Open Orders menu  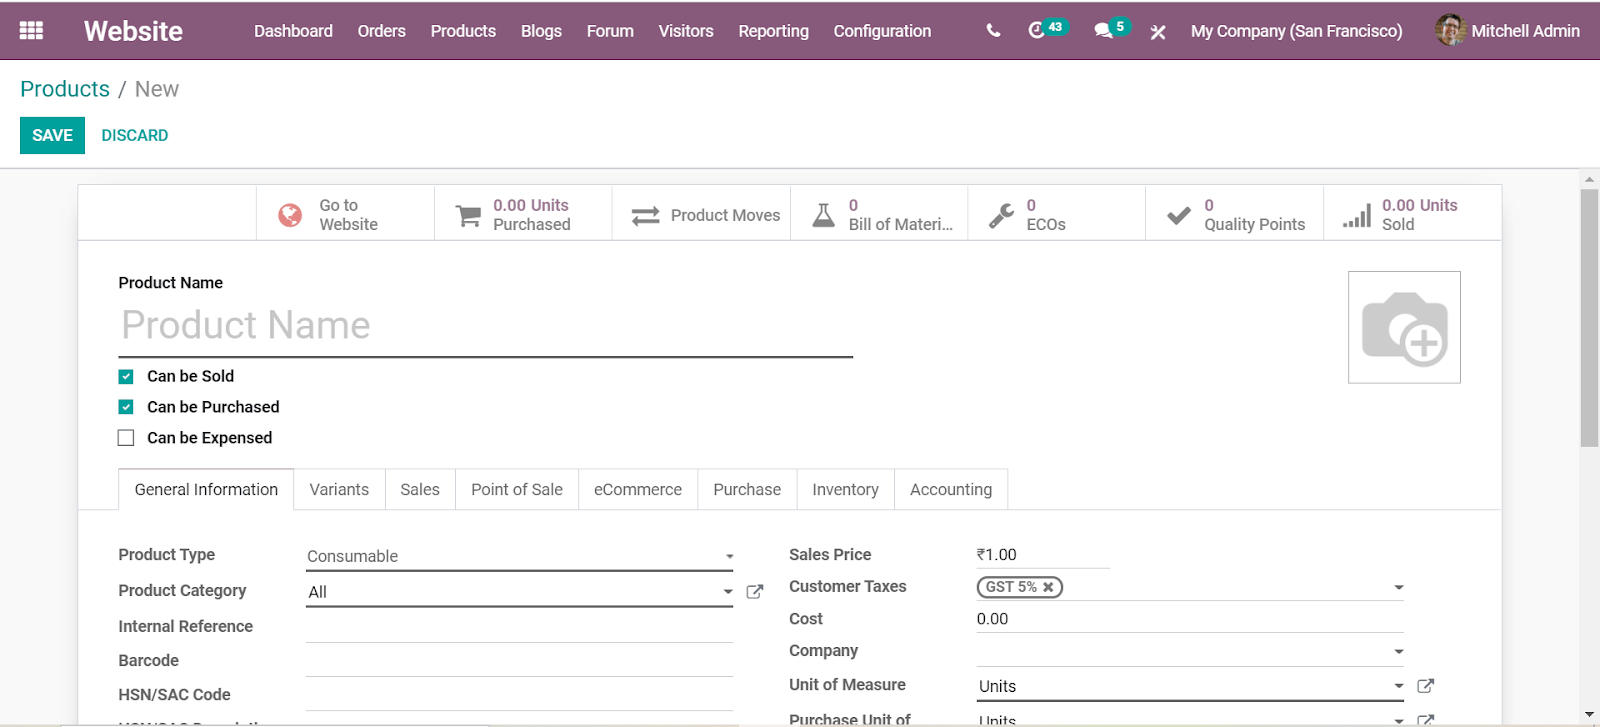click(382, 31)
